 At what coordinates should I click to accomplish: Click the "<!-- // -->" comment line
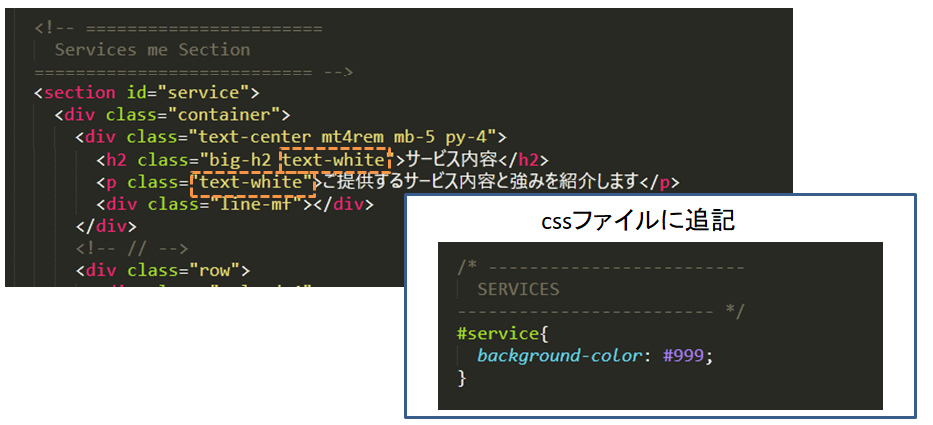132,249
